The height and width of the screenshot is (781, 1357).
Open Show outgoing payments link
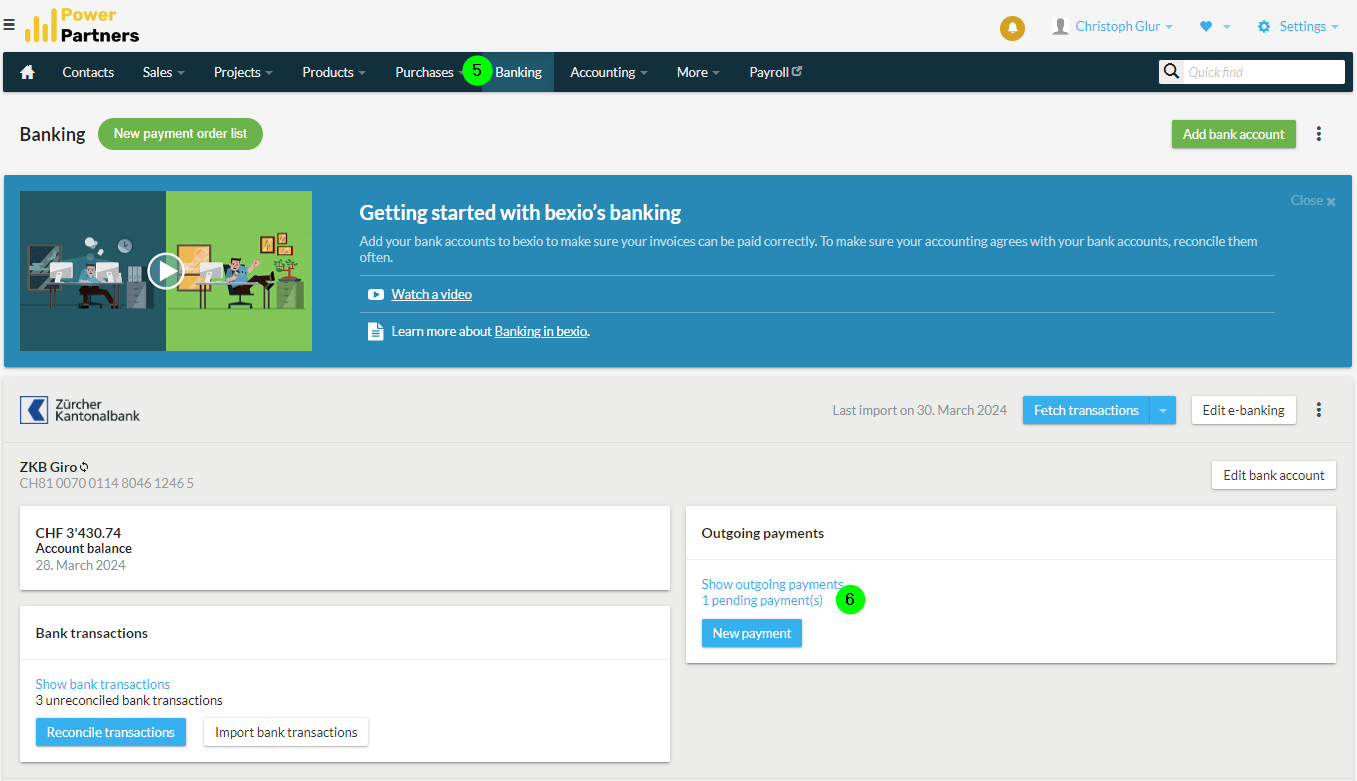point(772,584)
